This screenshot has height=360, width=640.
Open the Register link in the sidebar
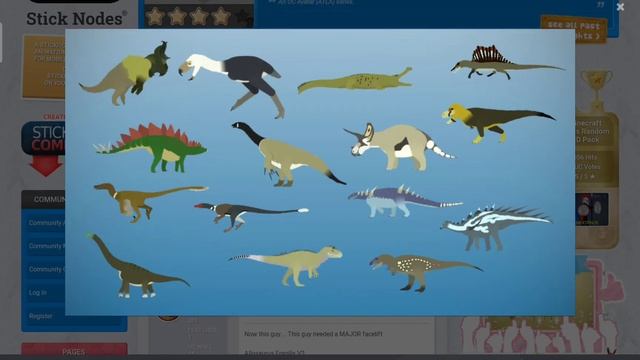coord(40,316)
